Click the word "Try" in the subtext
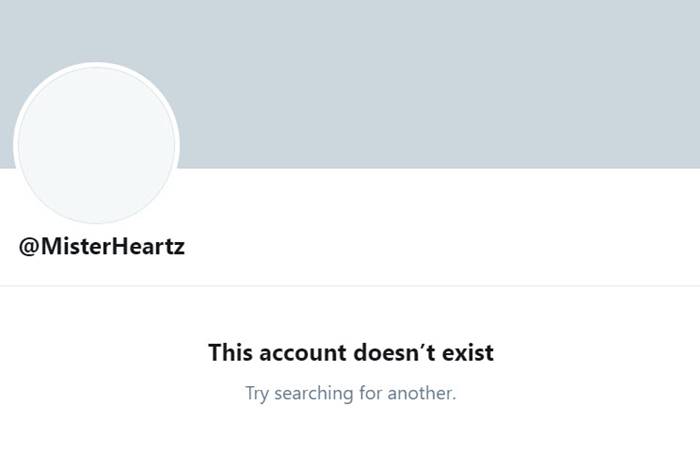This screenshot has width=700, height=453. tap(258, 393)
